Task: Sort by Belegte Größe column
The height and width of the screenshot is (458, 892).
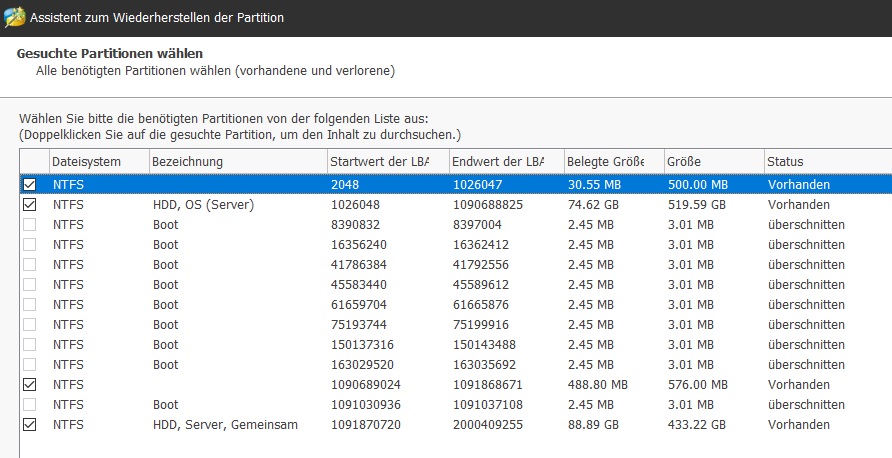Action: click(610, 162)
